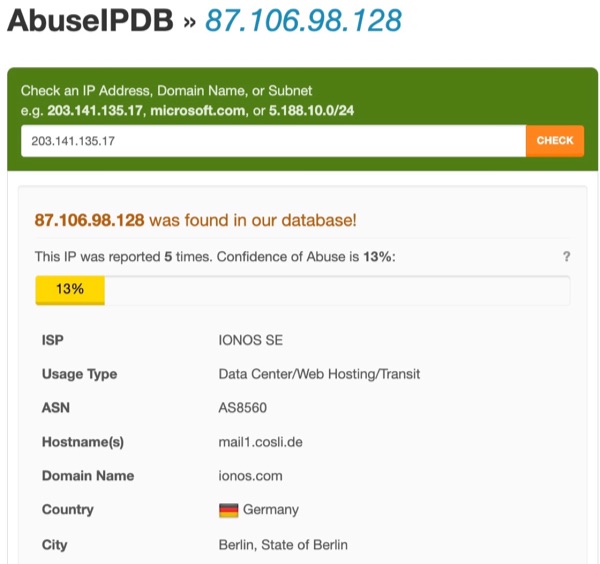Click the hostname mail1.cosli.de

tap(261, 442)
